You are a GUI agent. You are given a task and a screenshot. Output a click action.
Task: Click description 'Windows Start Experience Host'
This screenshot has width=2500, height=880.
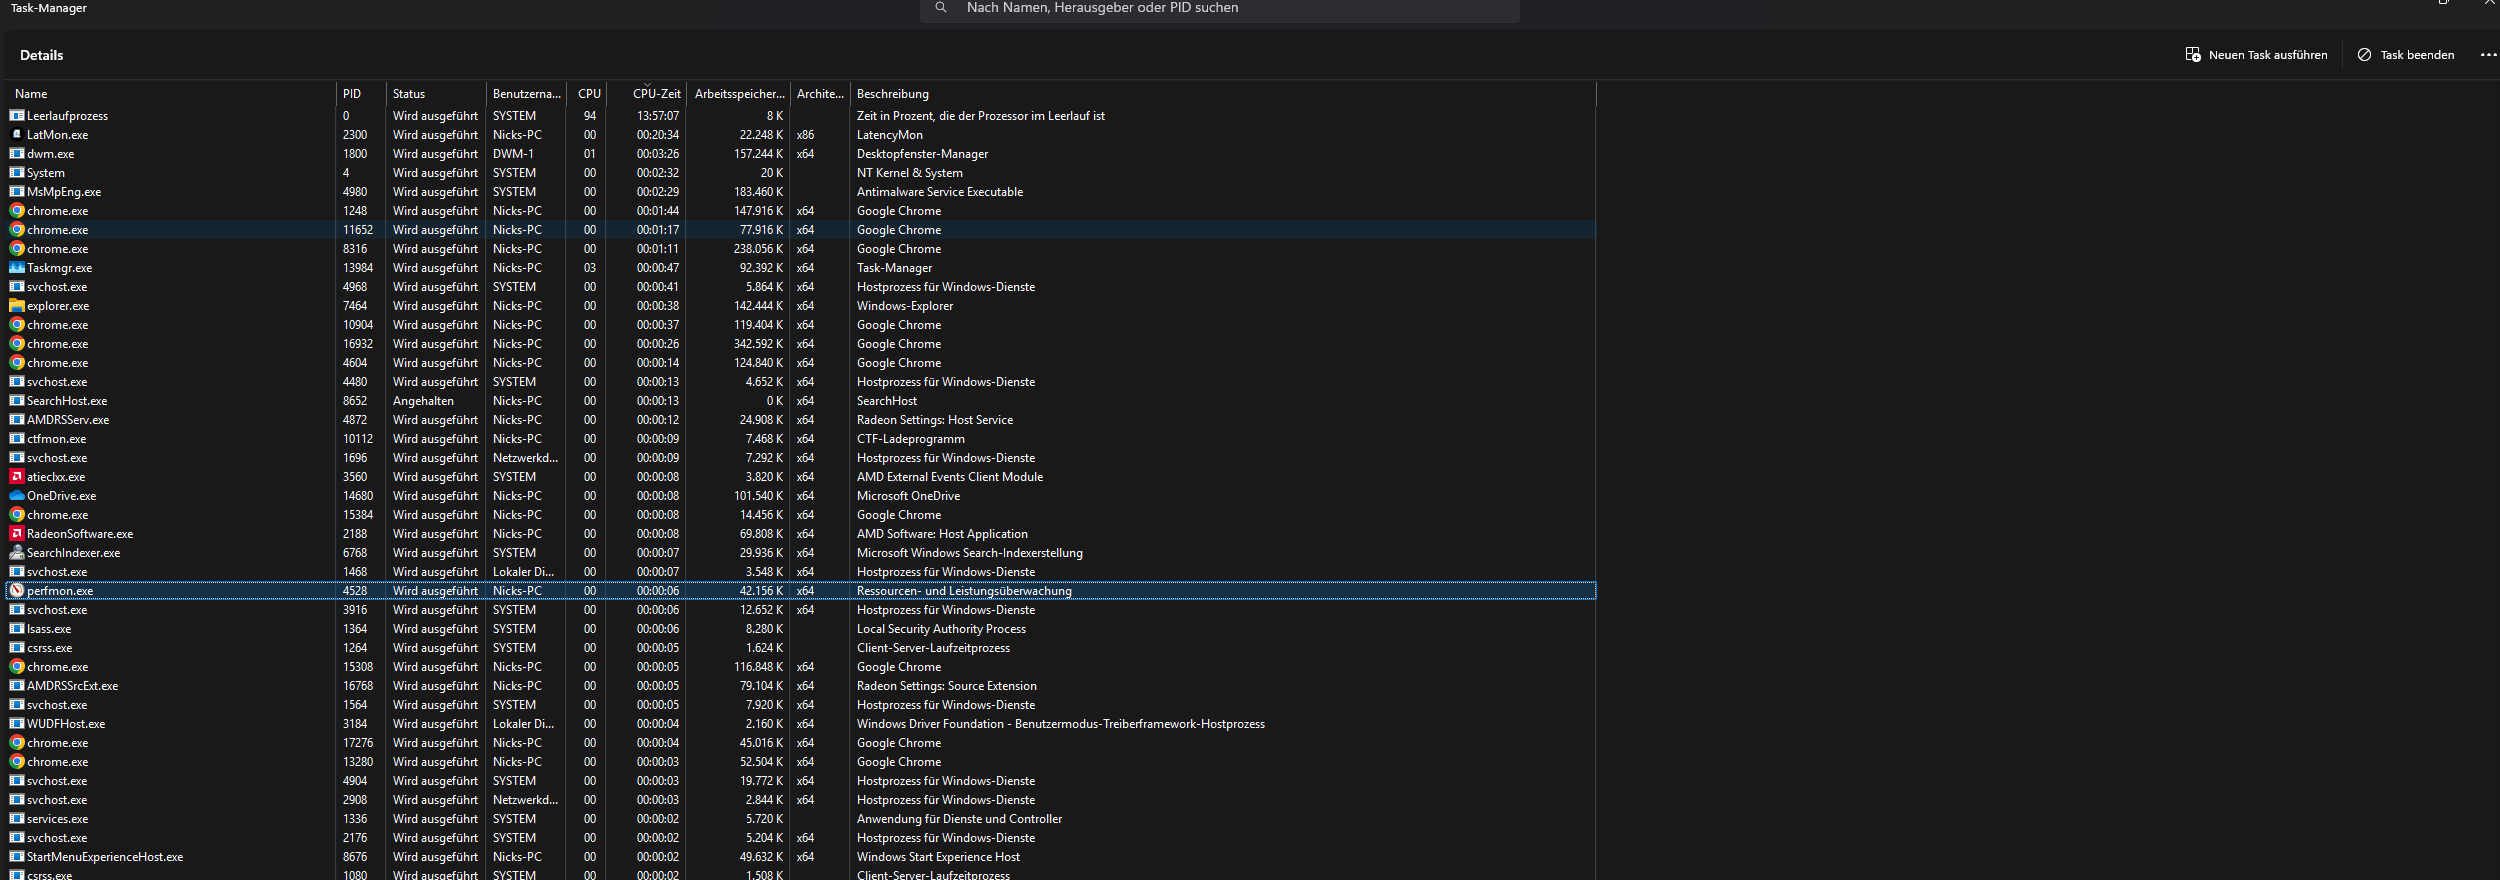pos(938,857)
